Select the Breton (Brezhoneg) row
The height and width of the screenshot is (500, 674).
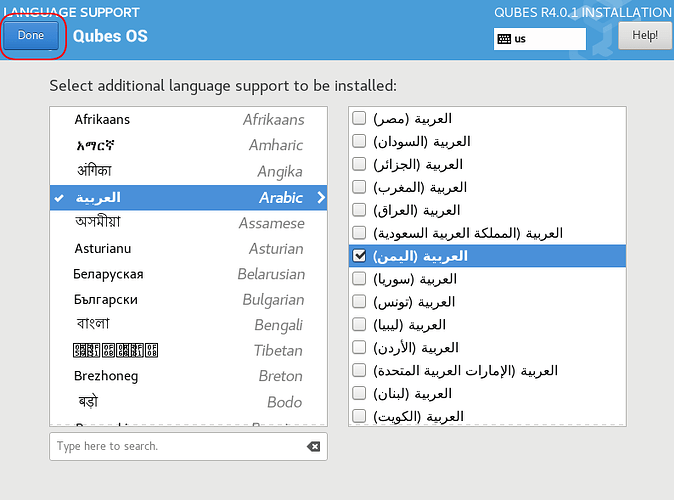coord(188,376)
